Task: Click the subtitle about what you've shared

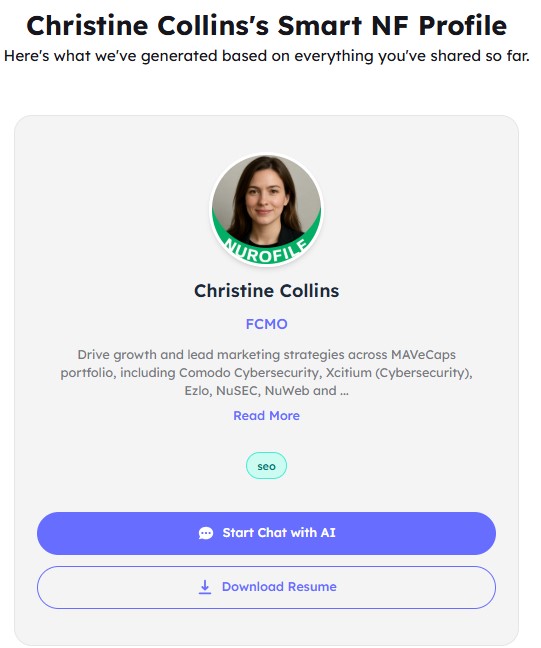Action: pyautogui.click(x=267, y=56)
